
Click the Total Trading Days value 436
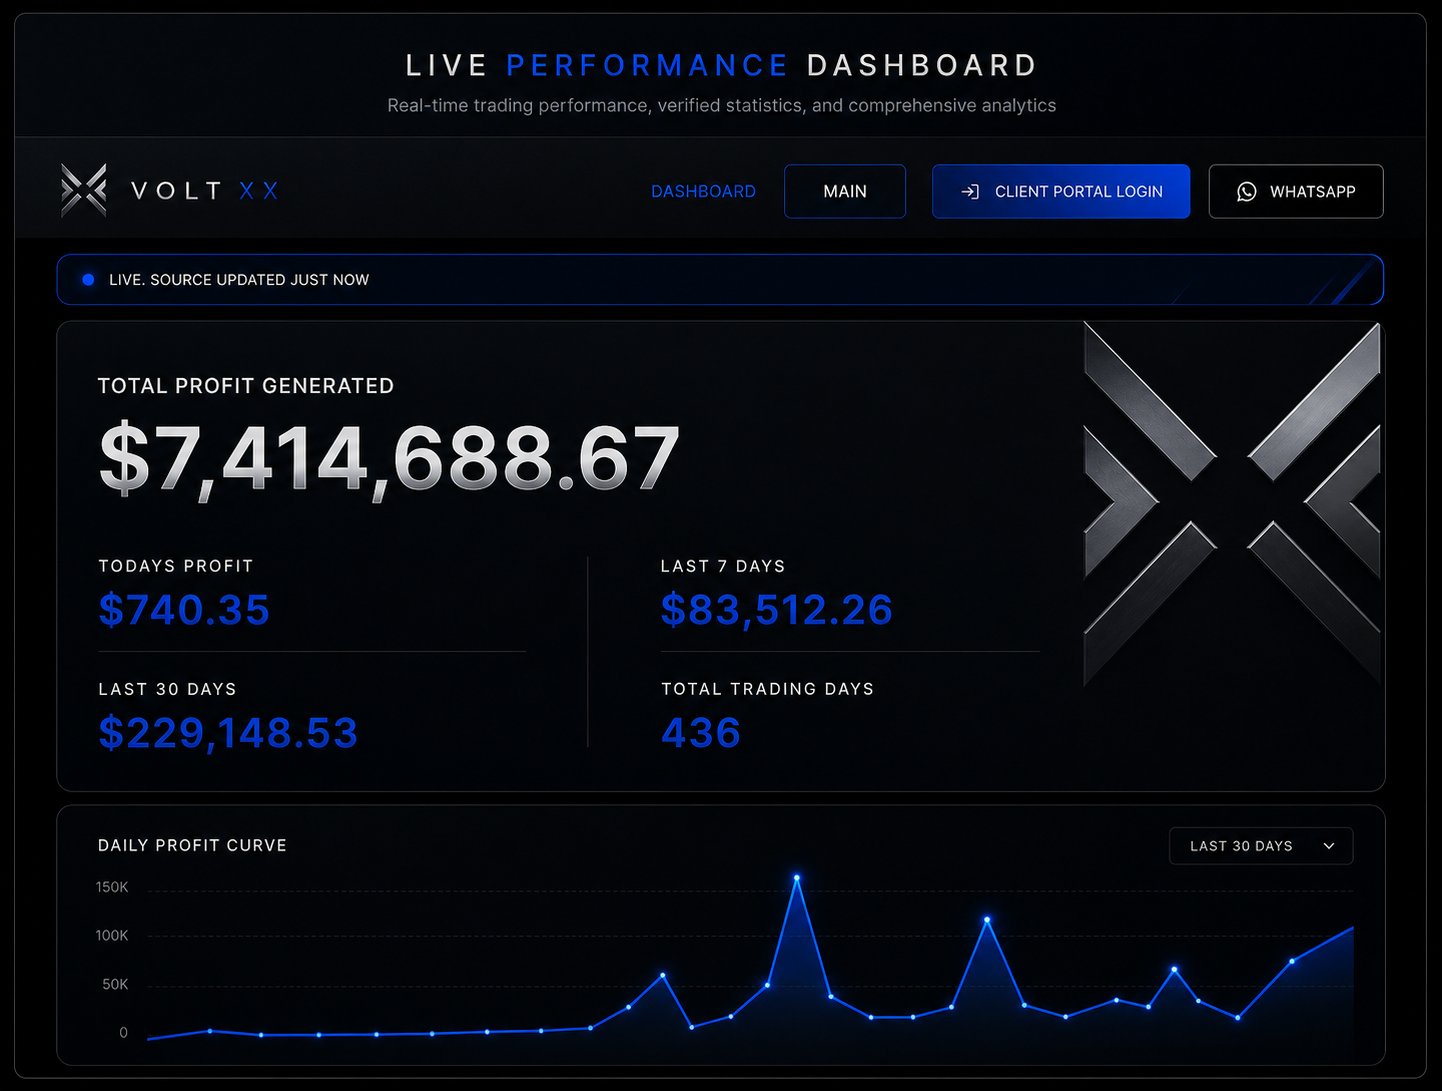[x=700, y=733]
